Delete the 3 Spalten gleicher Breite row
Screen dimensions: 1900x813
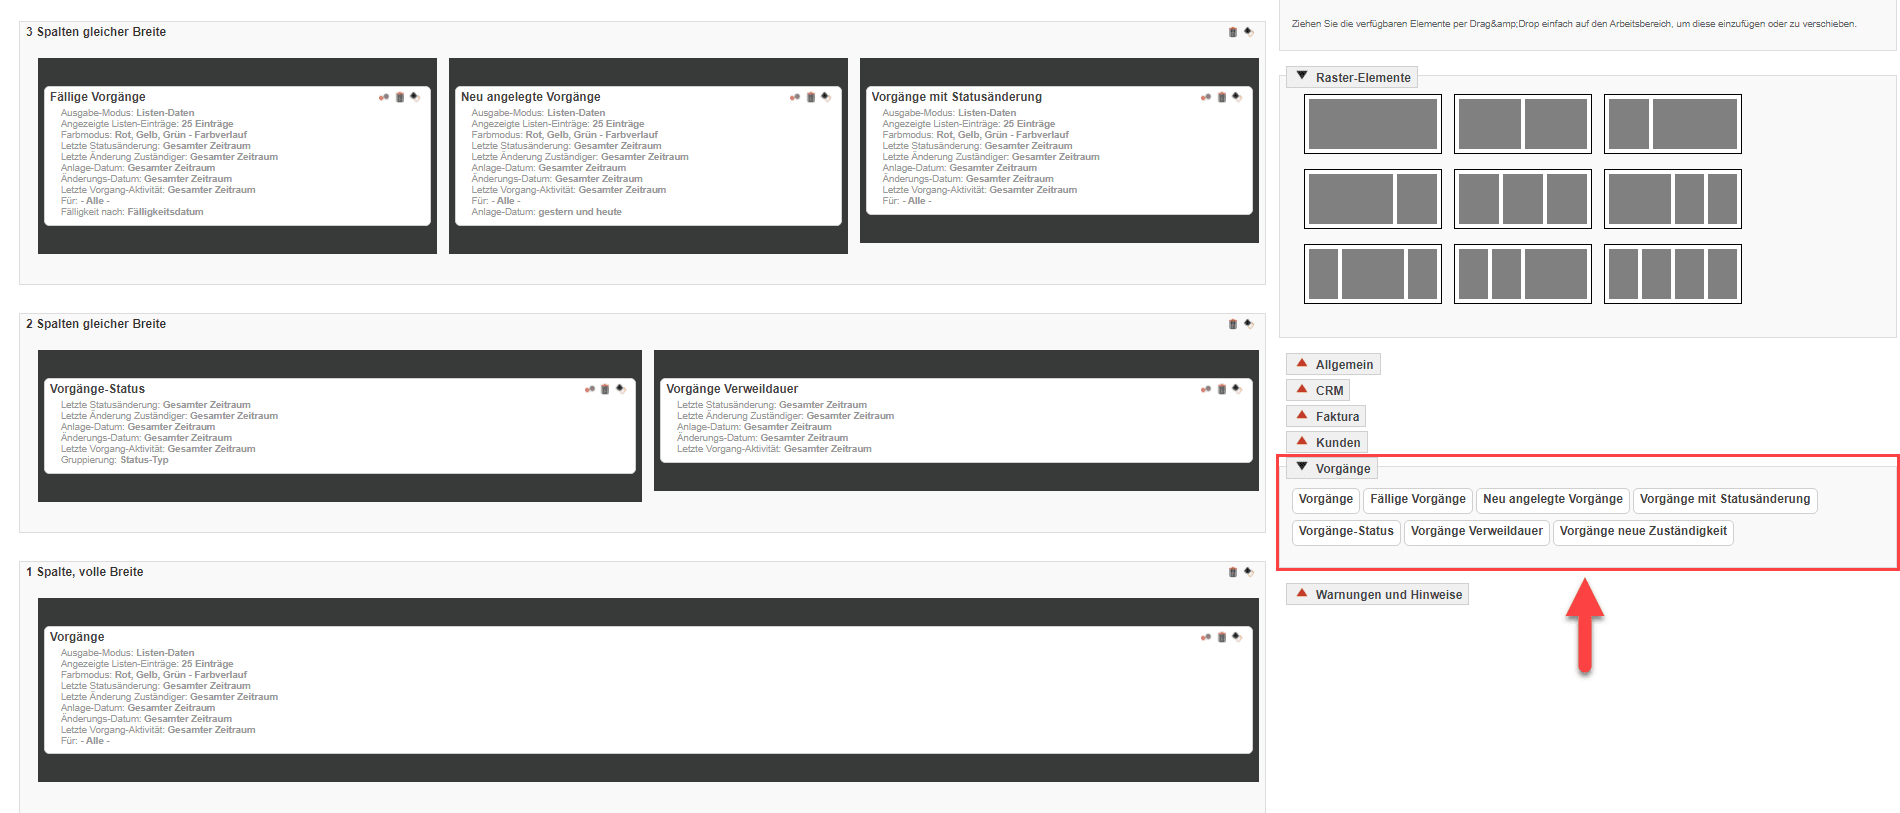[x=1232, y=32]
